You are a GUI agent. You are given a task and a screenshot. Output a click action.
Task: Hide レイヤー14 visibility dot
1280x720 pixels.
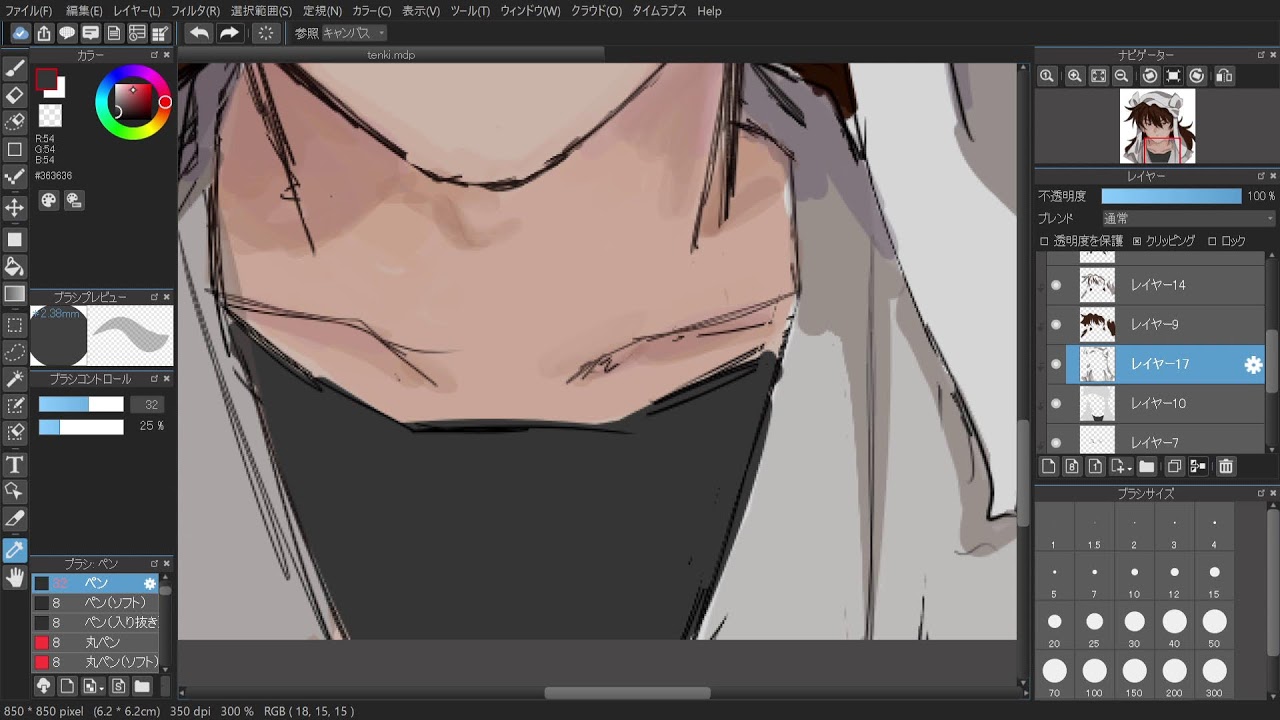click(1055, 285)
